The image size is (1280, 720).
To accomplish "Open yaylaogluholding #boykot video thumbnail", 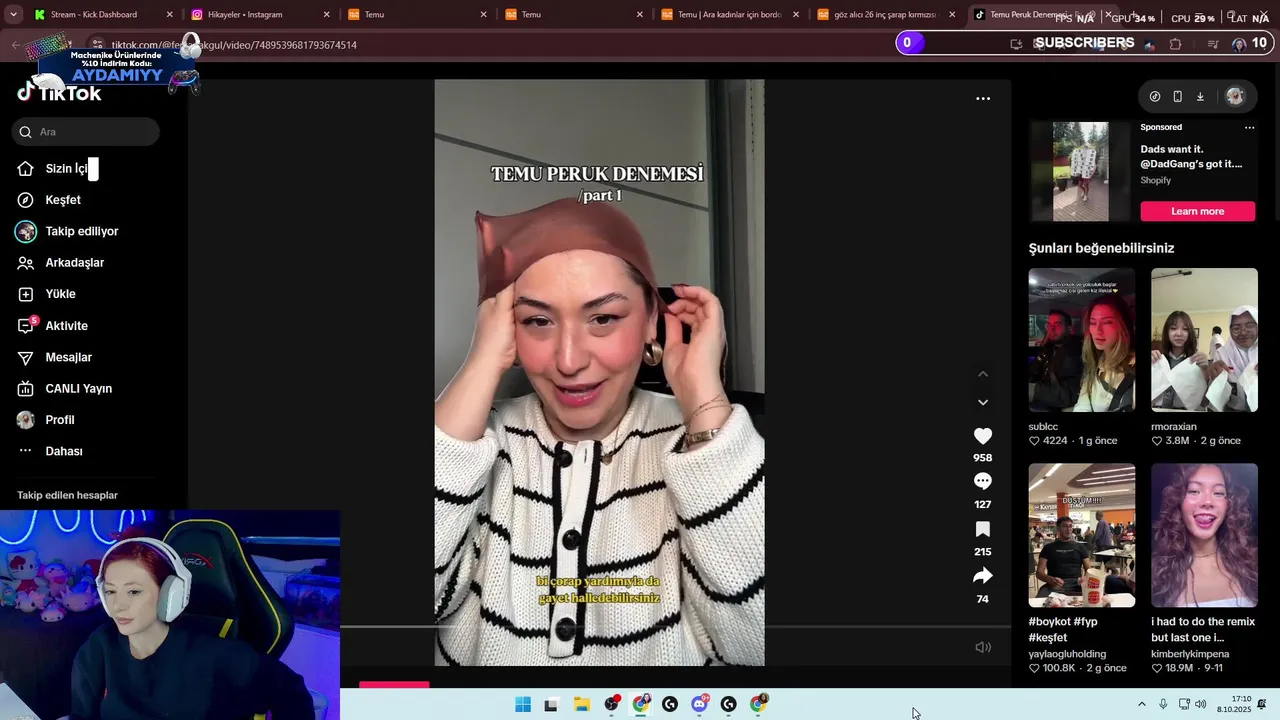I will (1082, 535).
